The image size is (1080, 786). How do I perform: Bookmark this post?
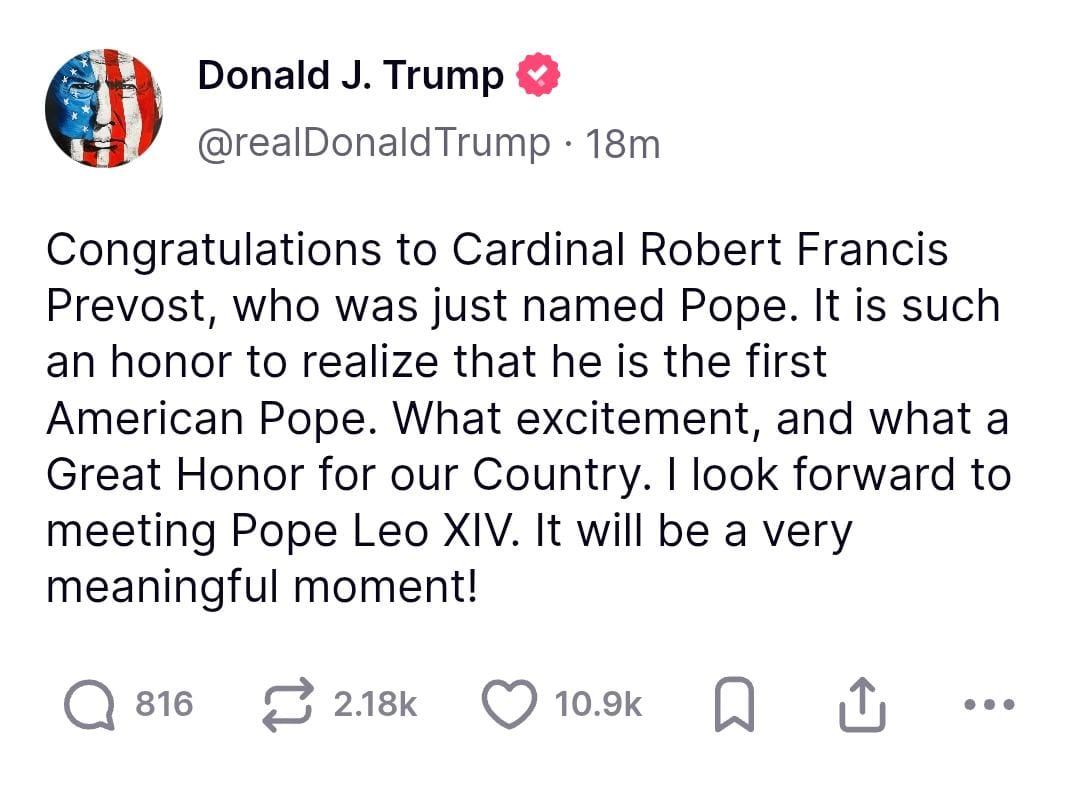click(734, 706)
